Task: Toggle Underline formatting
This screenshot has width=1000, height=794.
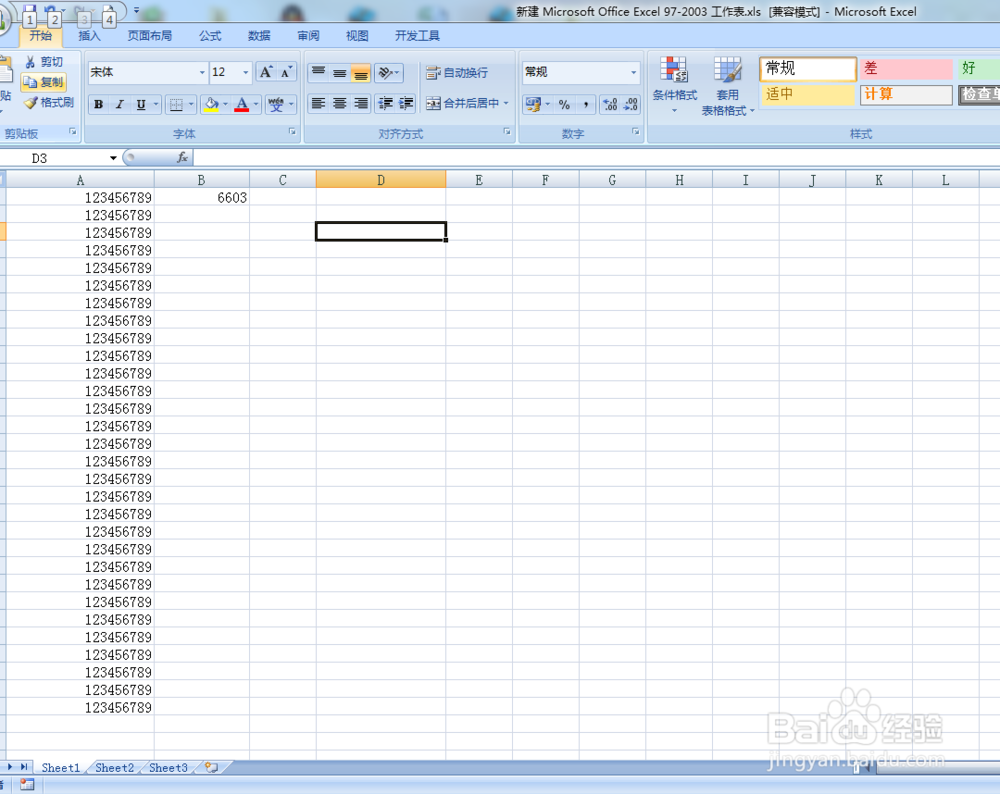Action: click(140, 105)
